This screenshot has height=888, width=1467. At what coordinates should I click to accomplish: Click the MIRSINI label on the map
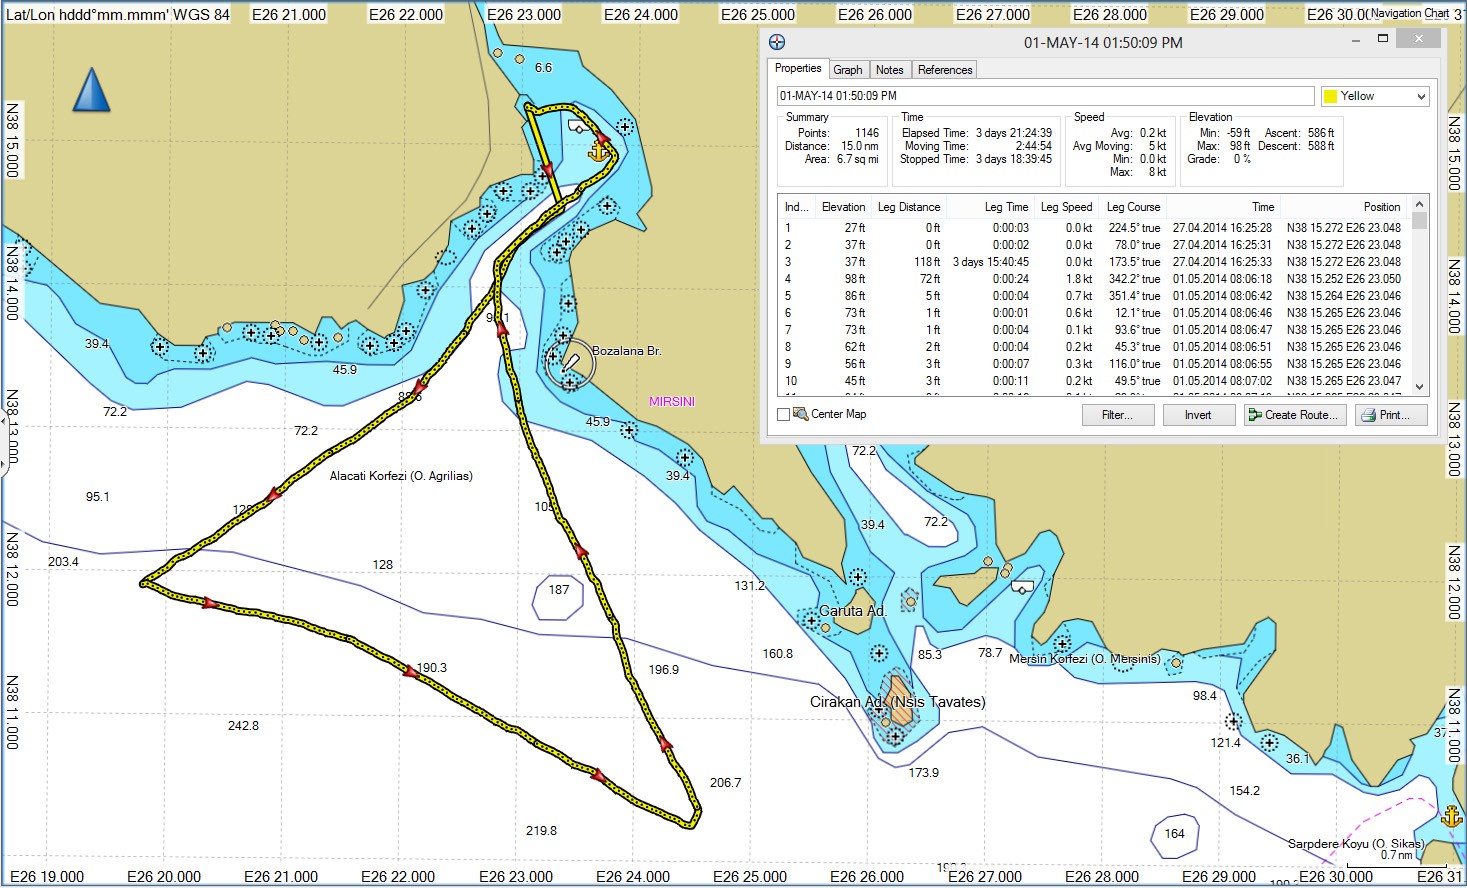pos(672,402)
